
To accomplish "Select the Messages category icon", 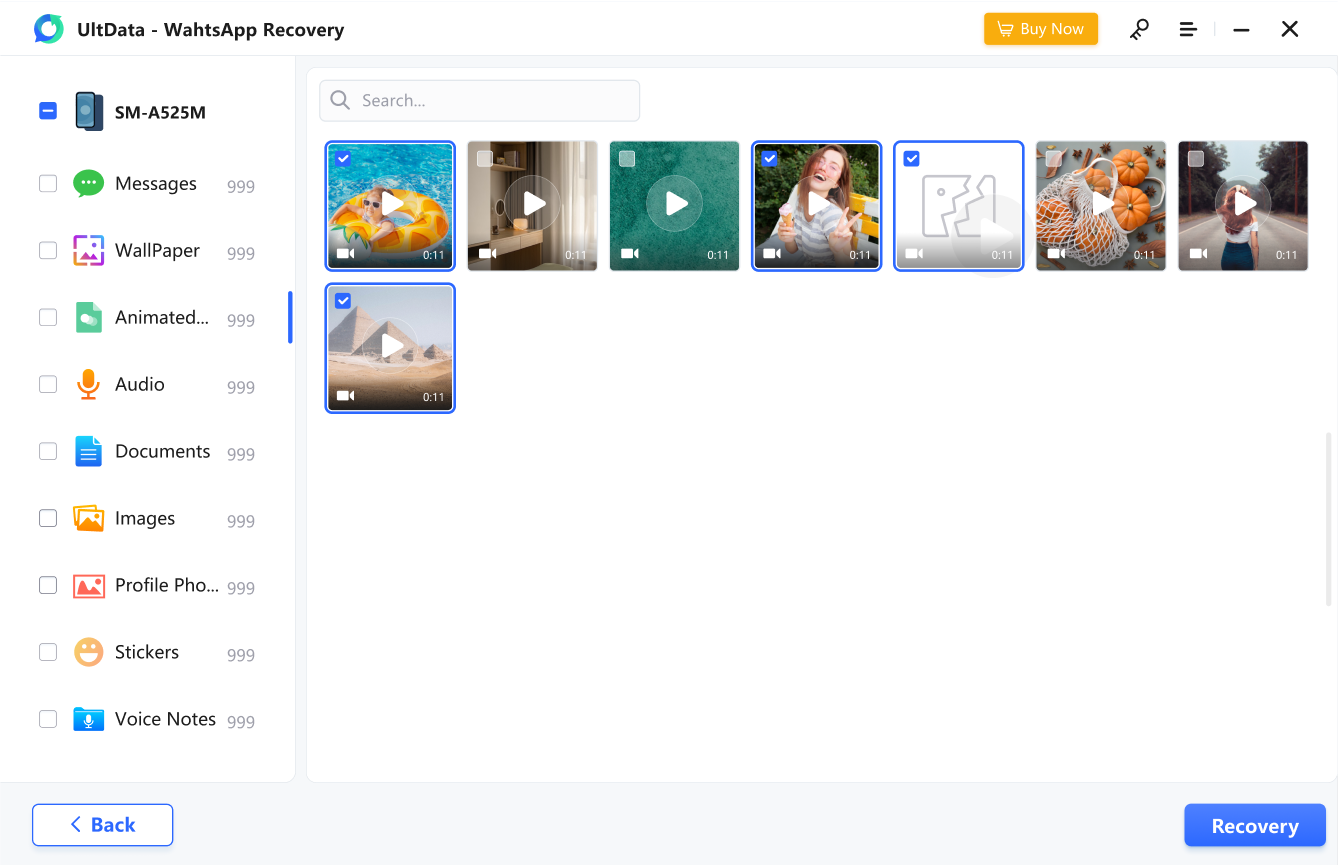I will click(88, 183).
